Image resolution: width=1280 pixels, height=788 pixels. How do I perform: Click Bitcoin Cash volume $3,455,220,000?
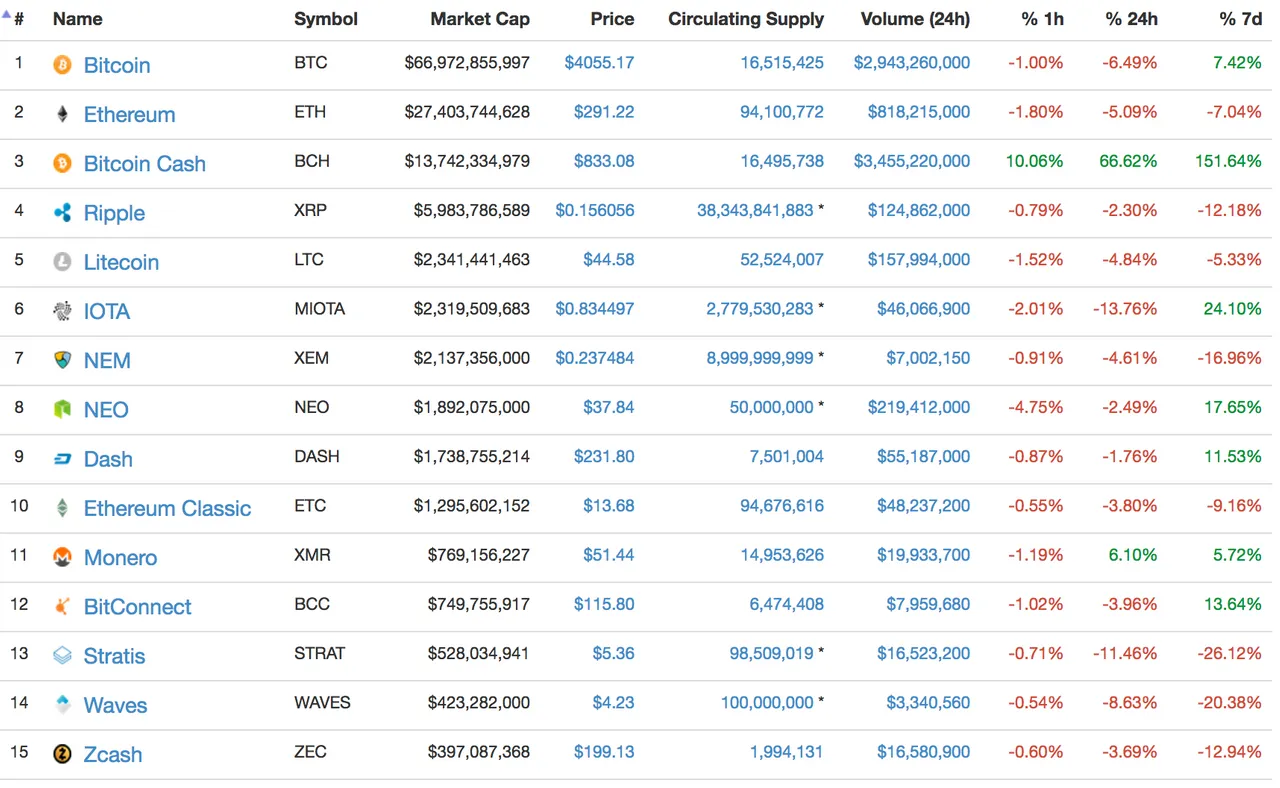(x=912, y=161)
